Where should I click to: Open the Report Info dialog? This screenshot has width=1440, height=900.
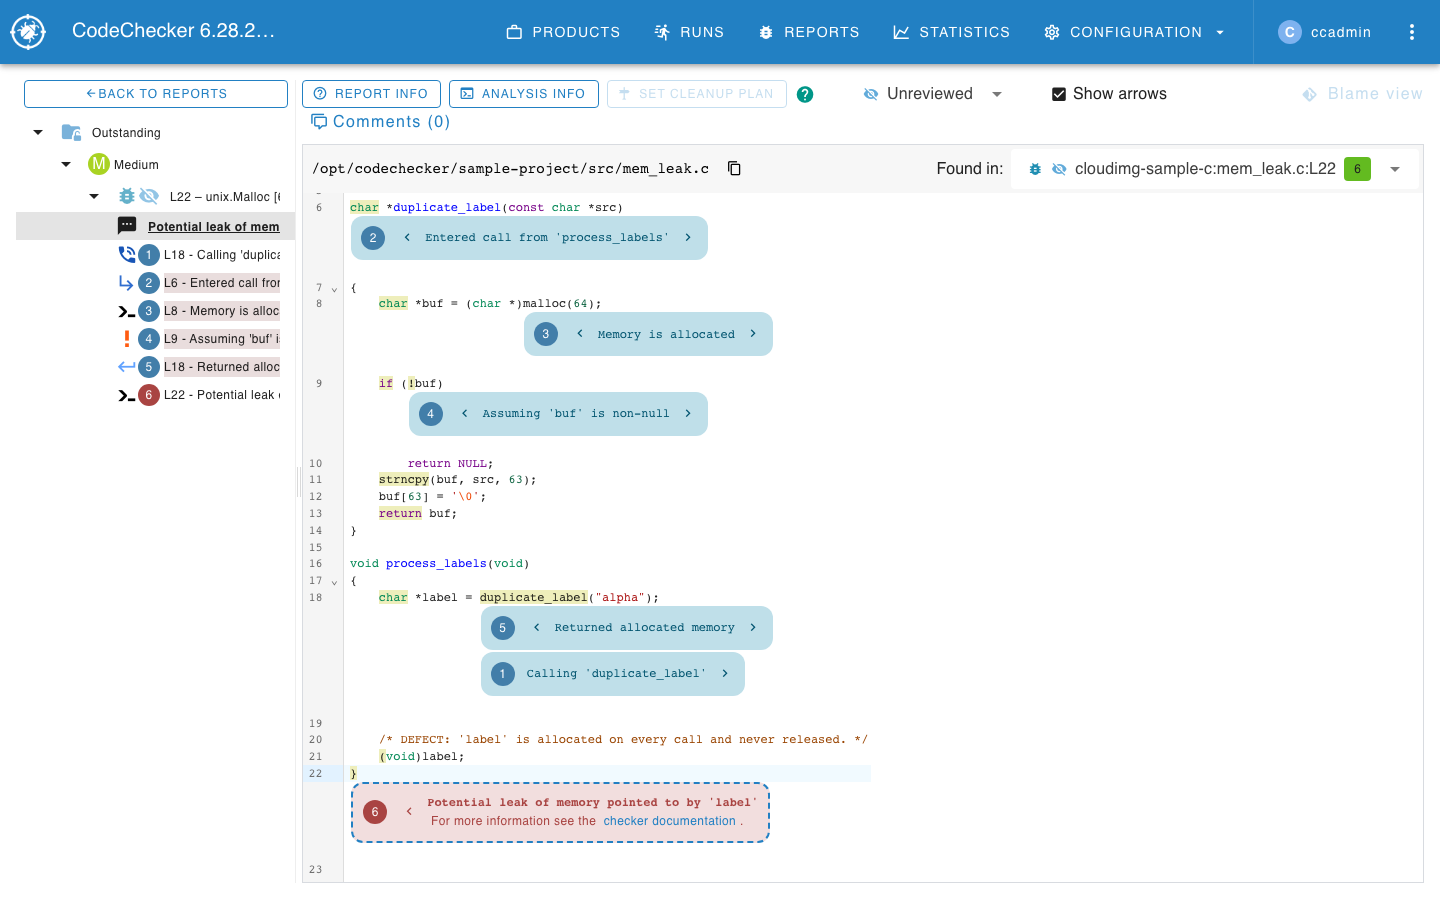click(371, 94)
